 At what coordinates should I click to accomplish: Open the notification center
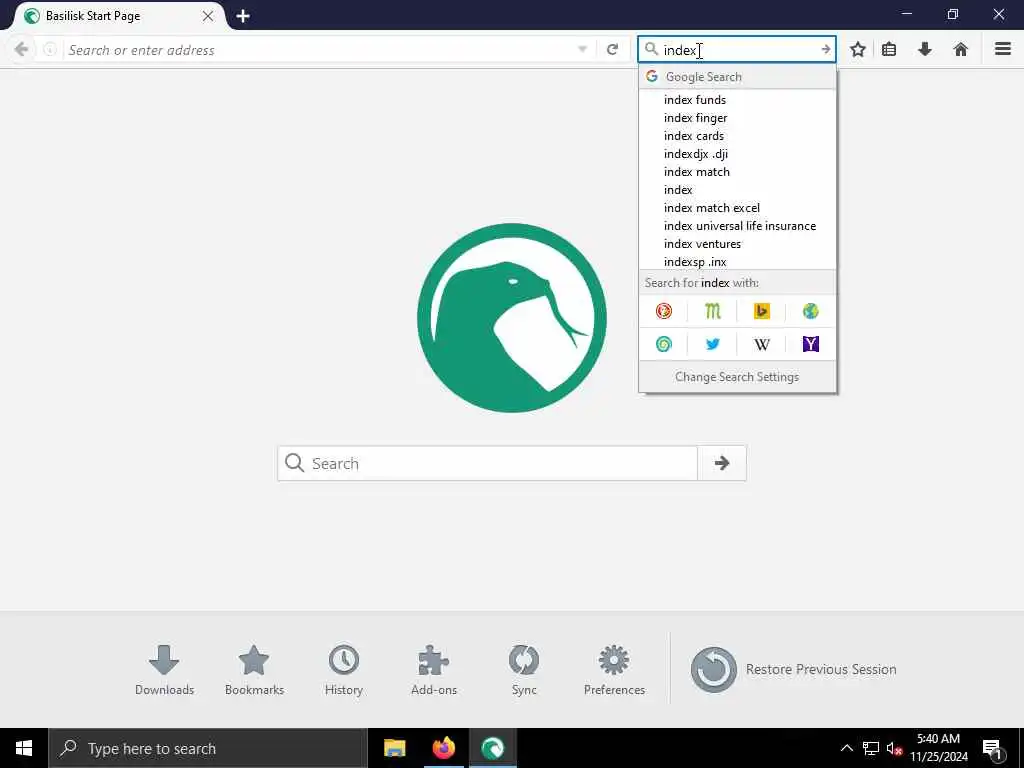pyautogui.click(x=992, y=748)
